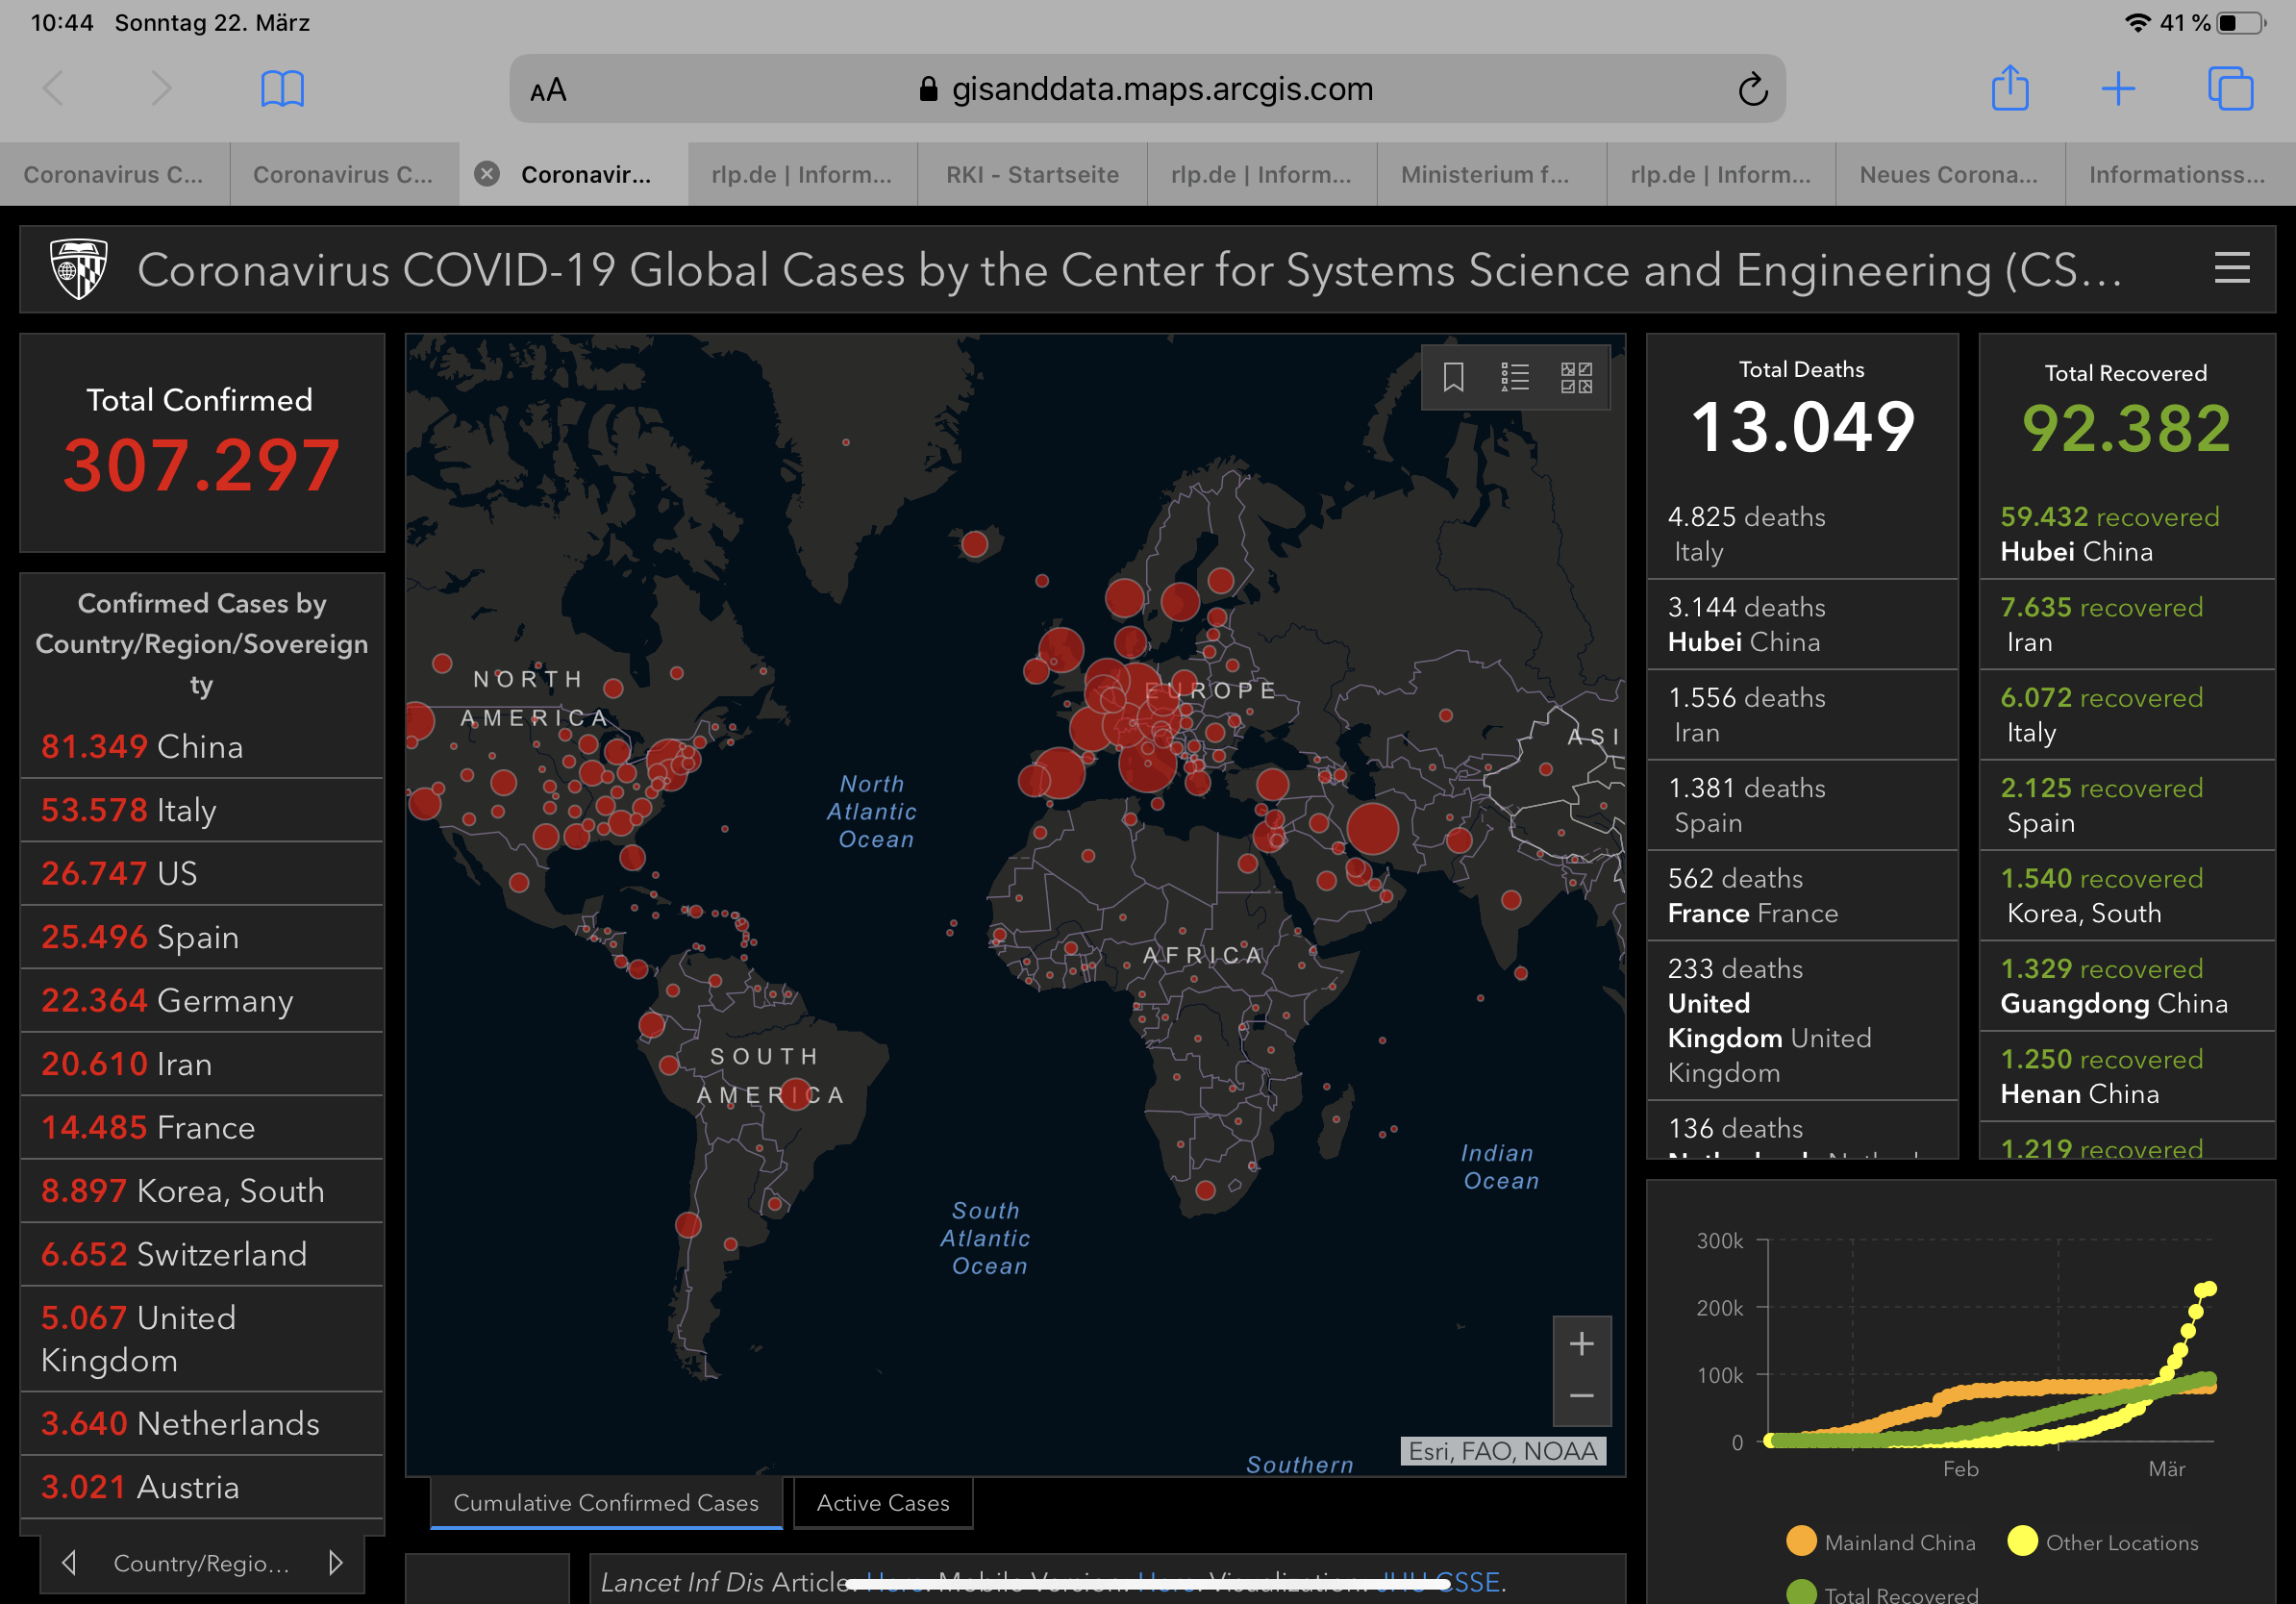Screen dimensions: 2296x1604
Task: Go to the next list with the right arrow
Action: pyautogui.click(x=335, y=1562)
